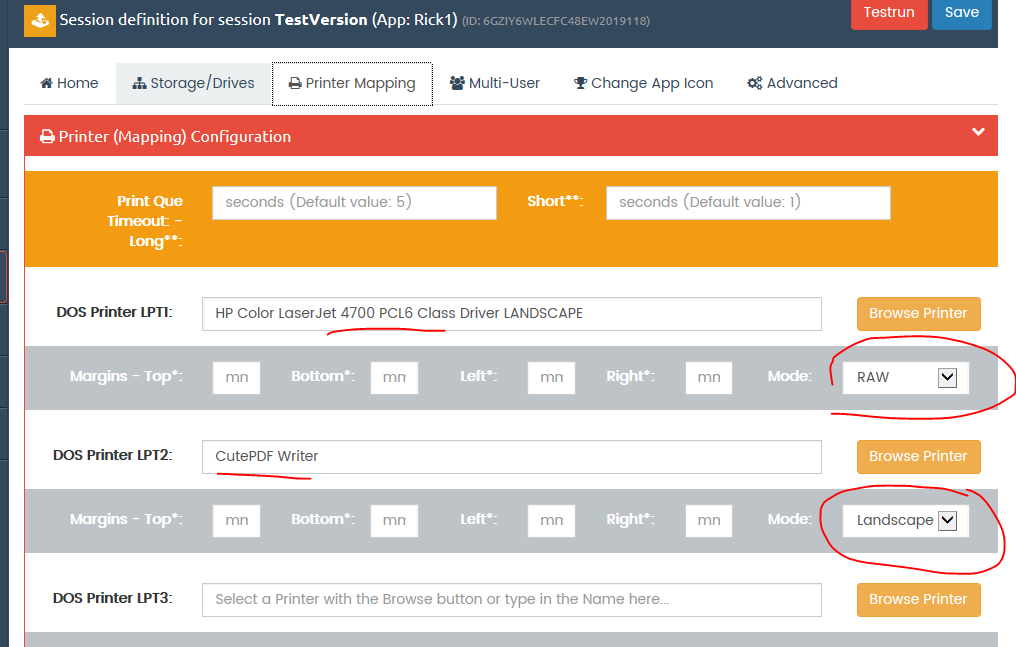
Task: Click the Change App Icon trophy icon
Action: click(581, 83)
